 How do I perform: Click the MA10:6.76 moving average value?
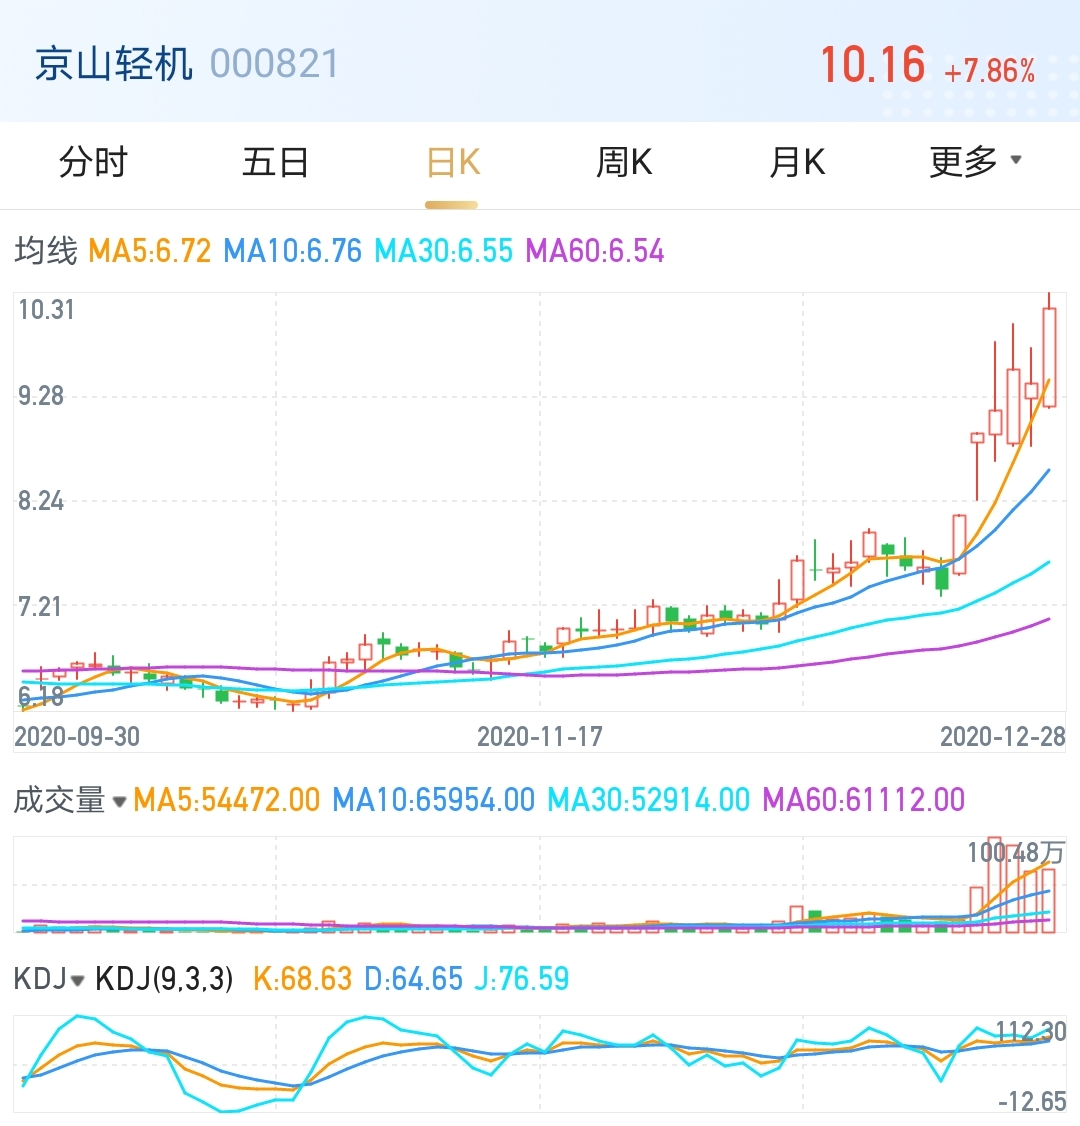pos(292,251)
